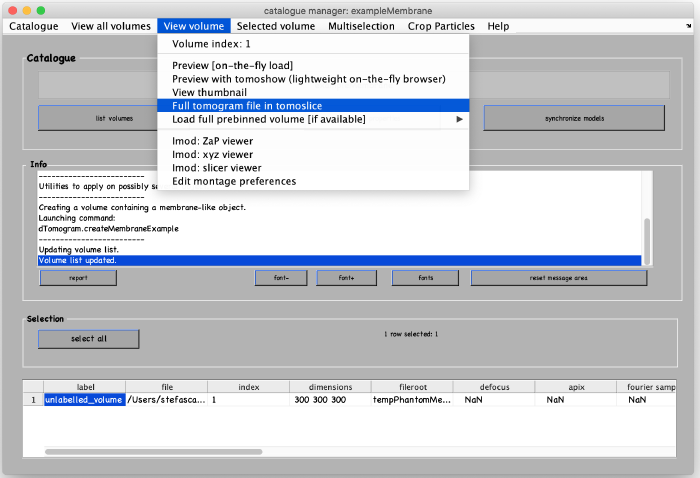Select Full tomogram file in tomoslice
700x478 pixels.
coord(313,106)
